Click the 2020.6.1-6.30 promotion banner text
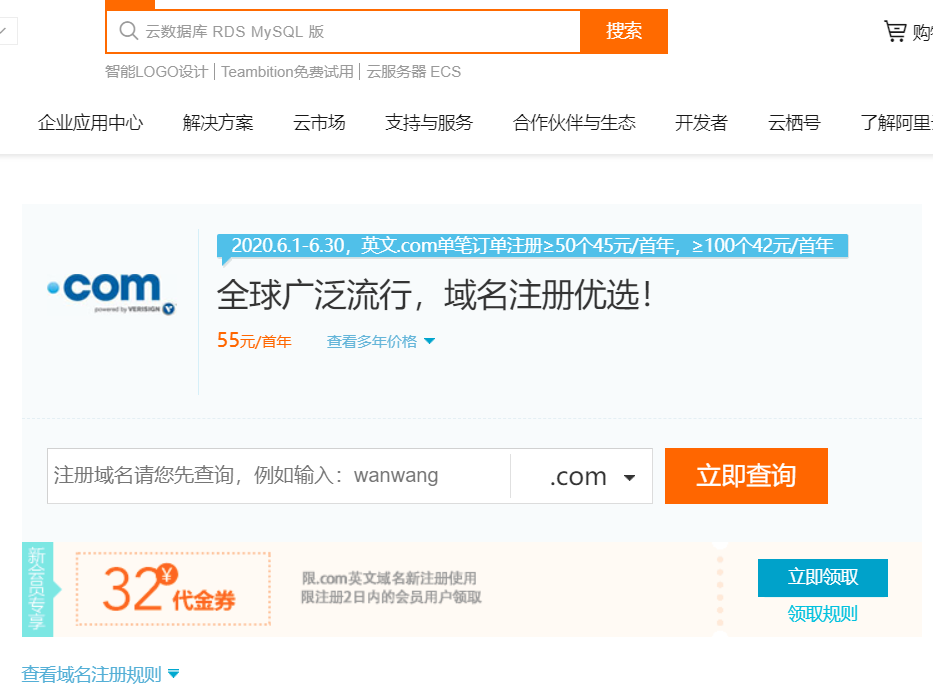Screen dimensions: 933x692 533,246
